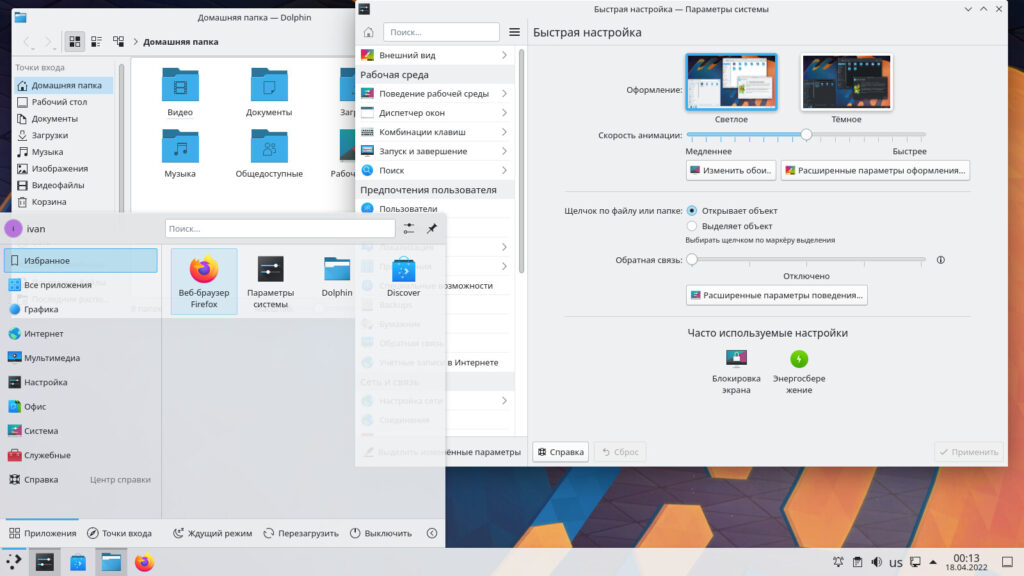Click the animation speed slider handle

pyautogui.click(x=806, y=134)
